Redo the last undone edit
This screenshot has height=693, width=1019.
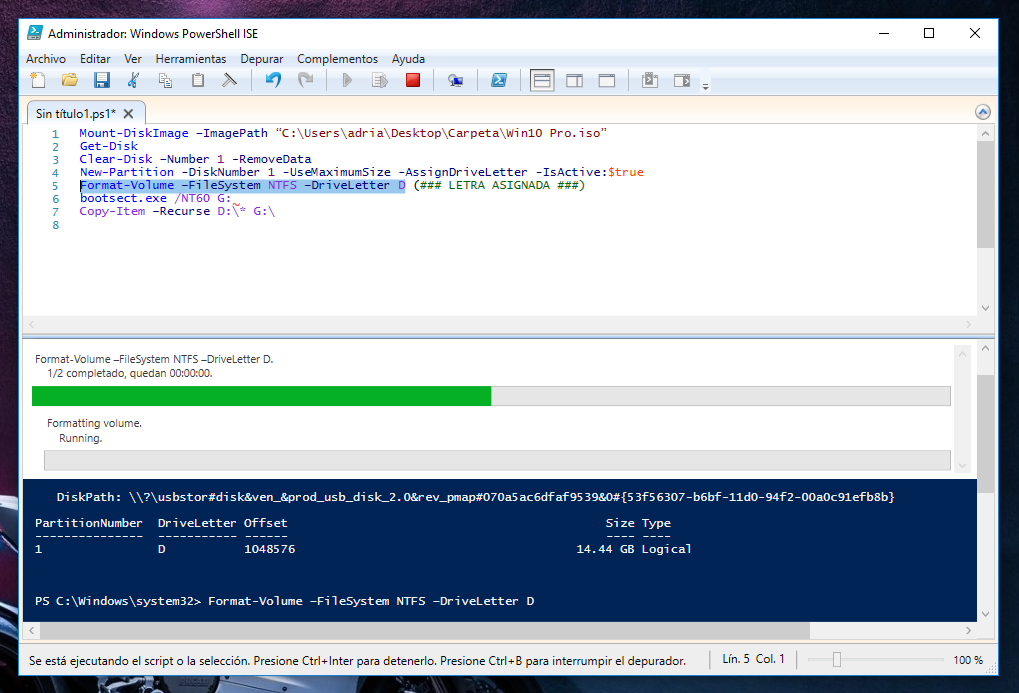pos(305,81)
